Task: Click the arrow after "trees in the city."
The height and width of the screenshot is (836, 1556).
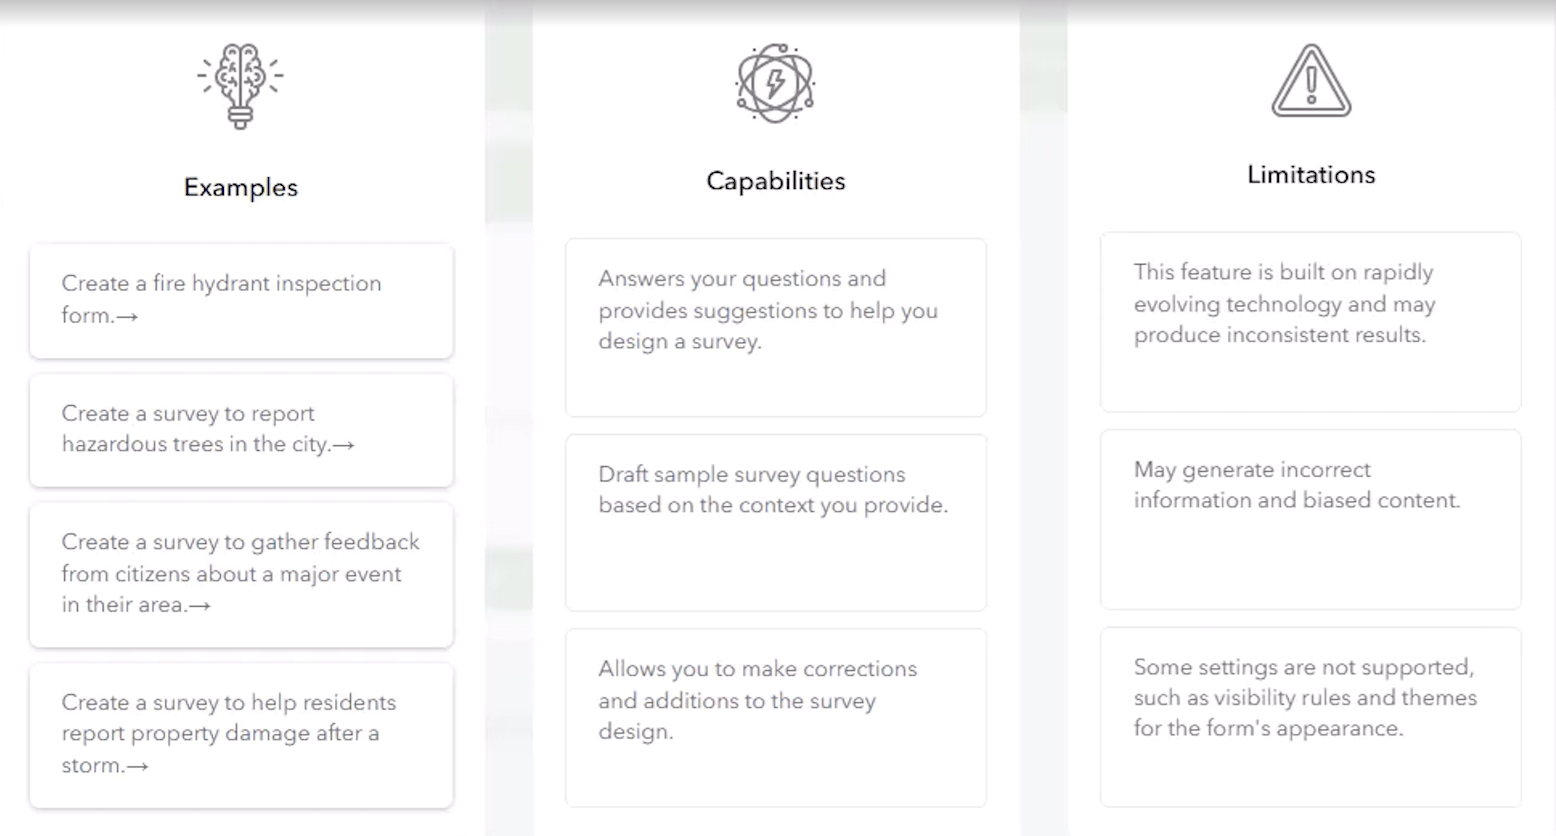Action: coord(343,446)
